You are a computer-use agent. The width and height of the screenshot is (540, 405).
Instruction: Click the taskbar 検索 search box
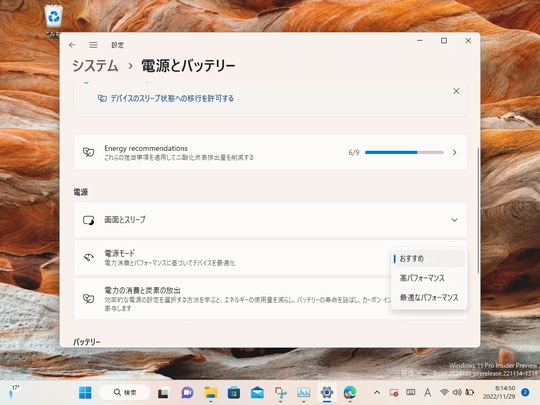coord(125,392)
